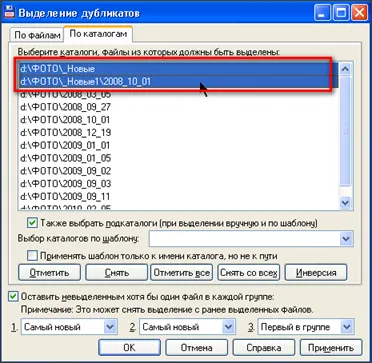The width and height of the screenshot is (372, 363).
Task: Click the Отметить button
Action: (x=49, y=273)
